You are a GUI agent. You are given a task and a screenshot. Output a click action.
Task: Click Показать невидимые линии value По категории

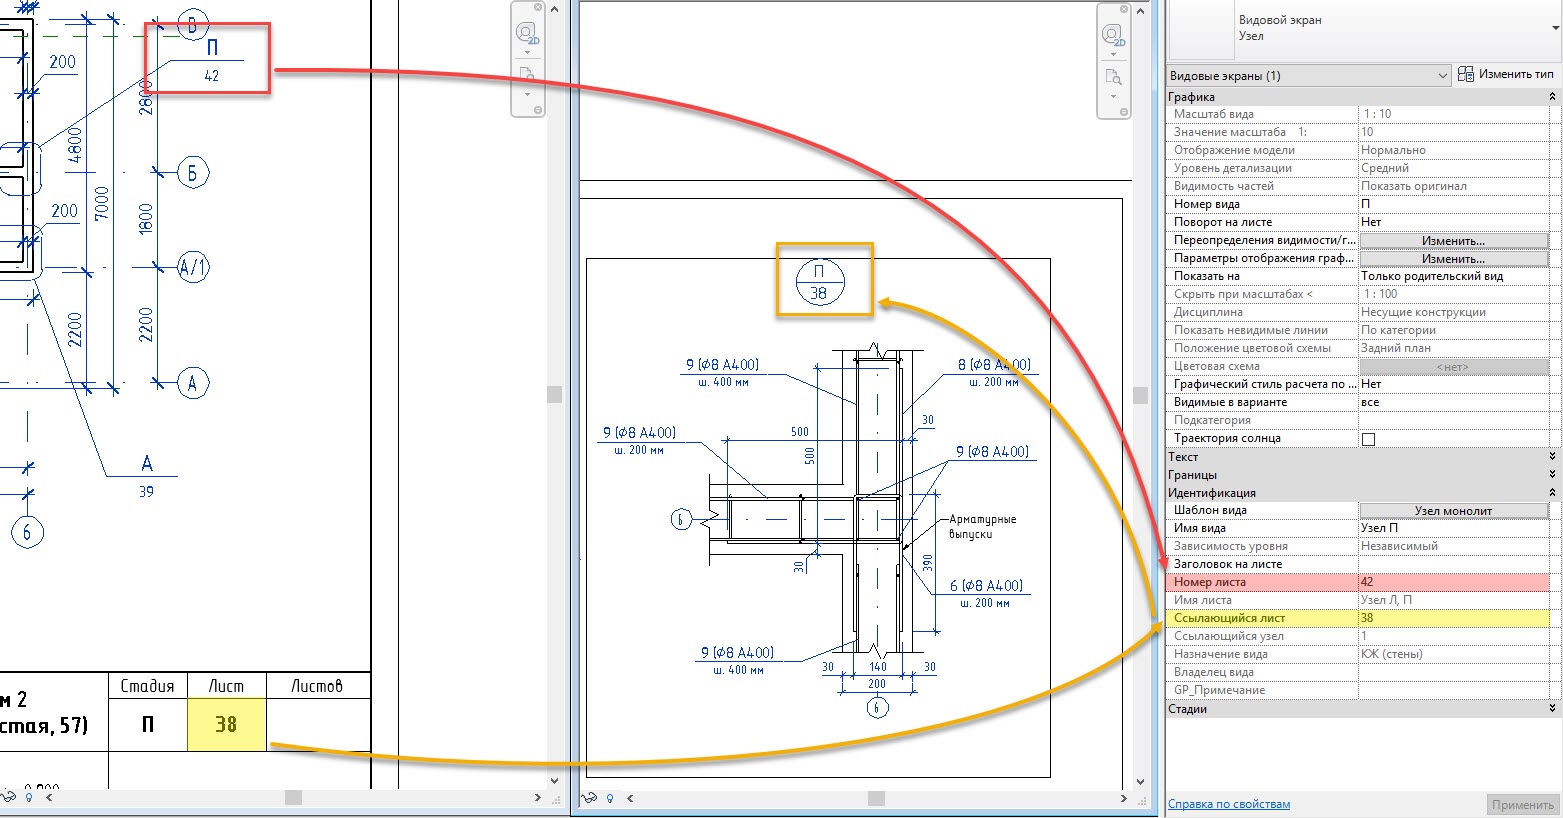pyautogui.click(x=1453, y=330)
